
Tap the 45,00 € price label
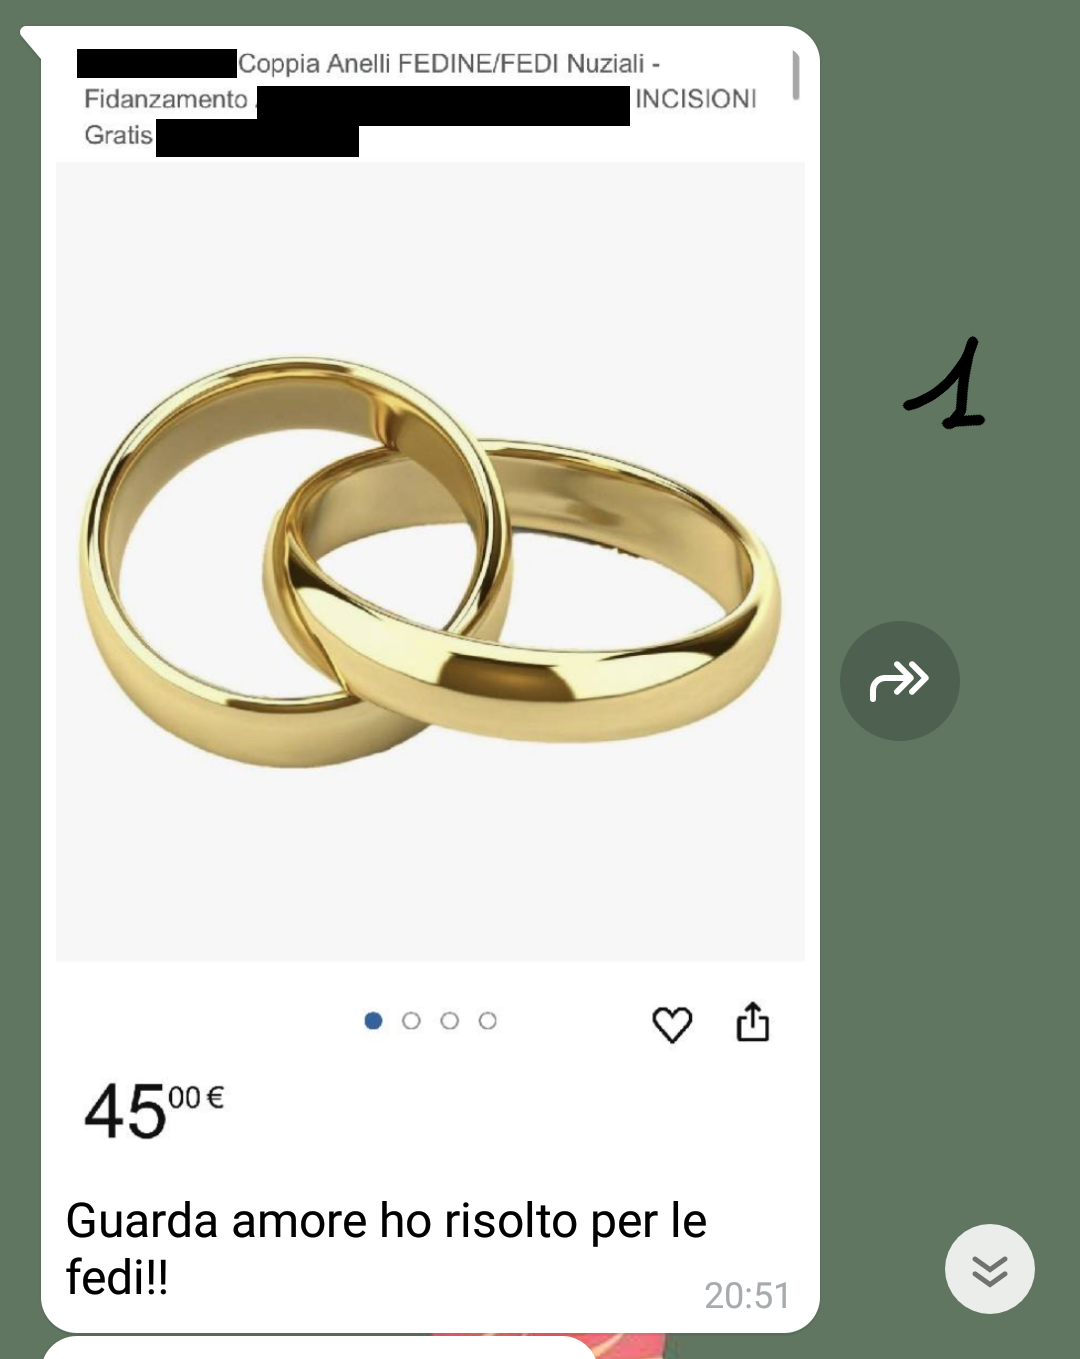(x=154, y=1111)
